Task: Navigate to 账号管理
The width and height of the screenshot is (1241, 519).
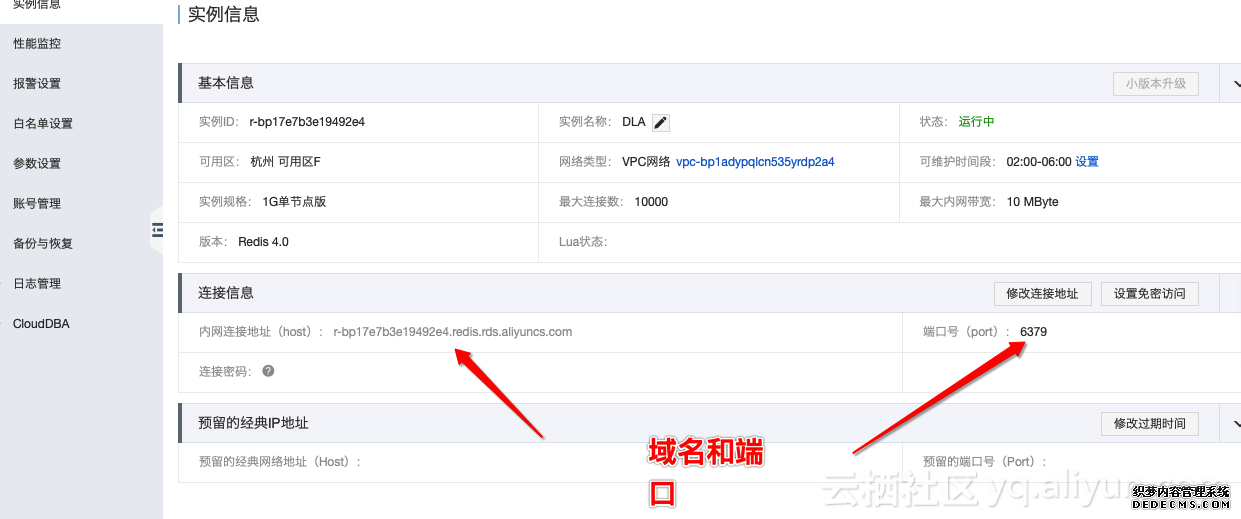Action: coord(37,204)
